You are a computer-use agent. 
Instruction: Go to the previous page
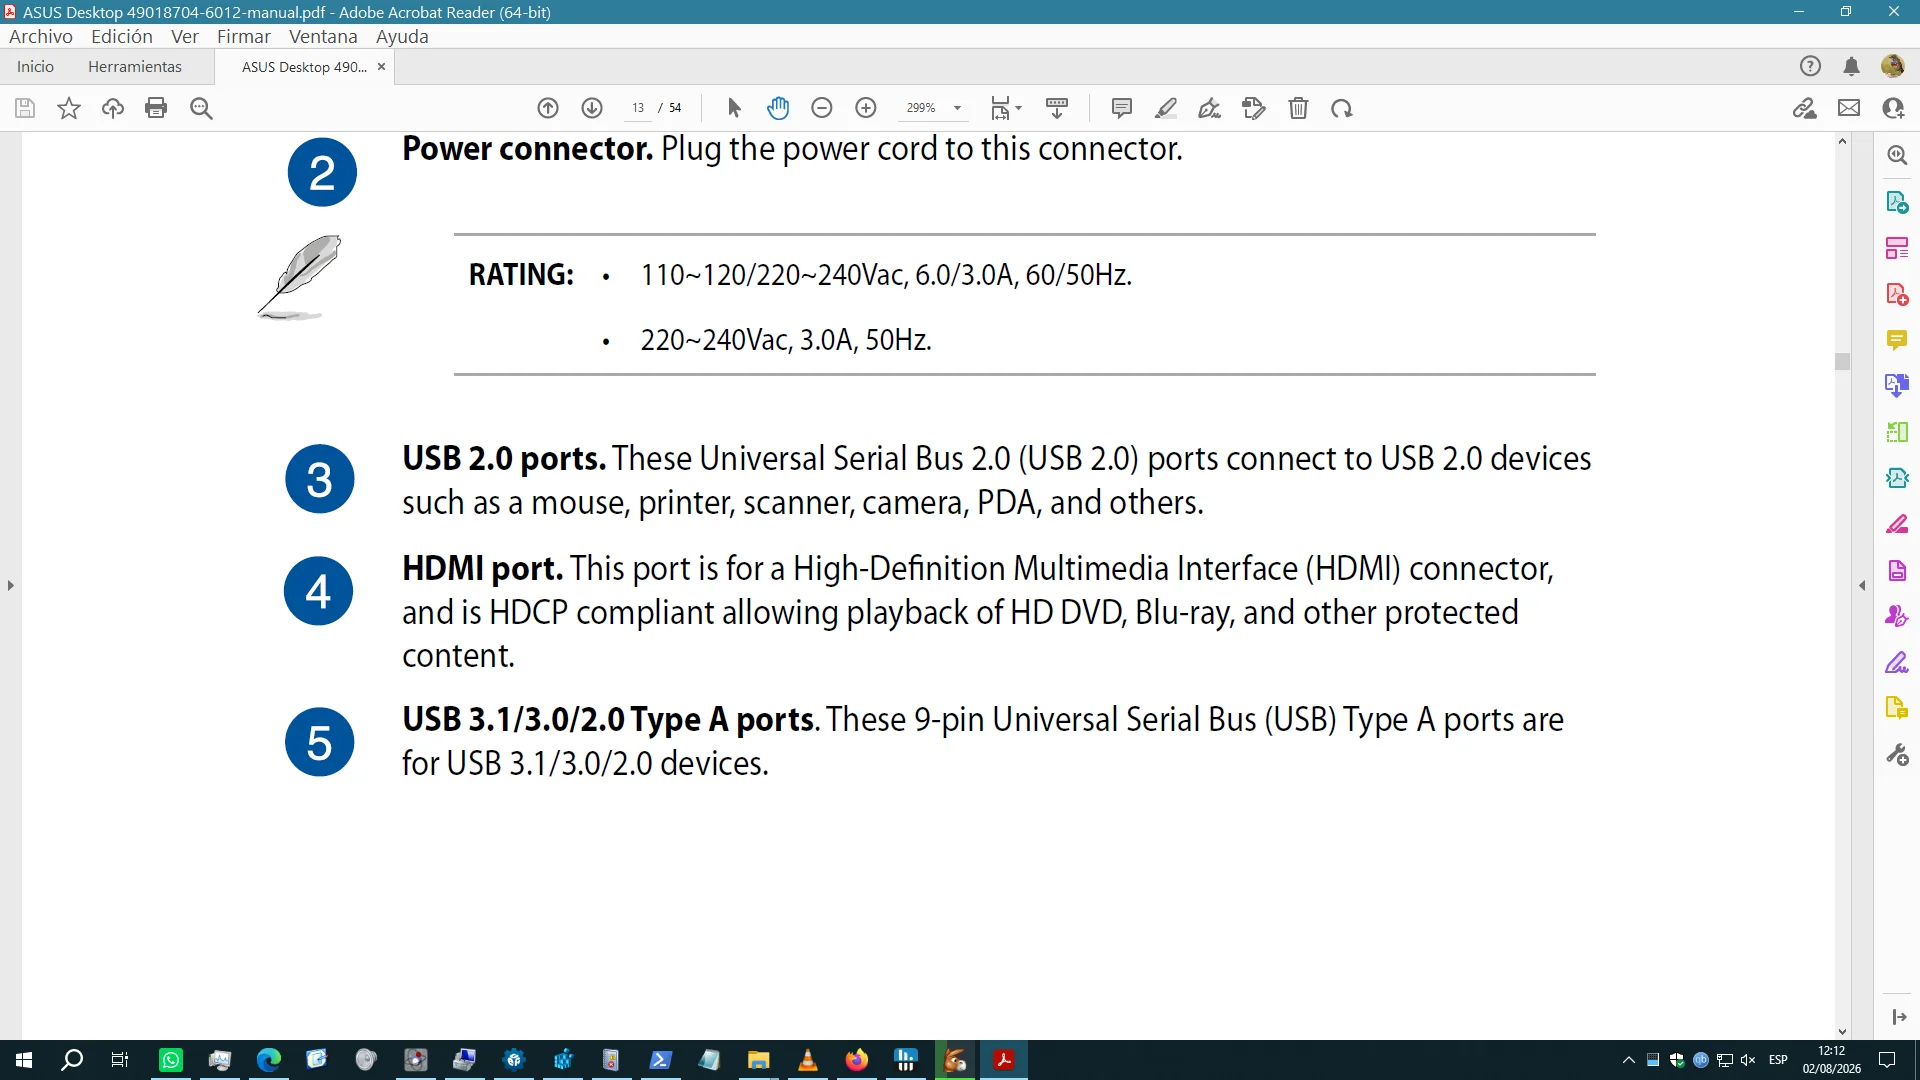coord(548,108)
